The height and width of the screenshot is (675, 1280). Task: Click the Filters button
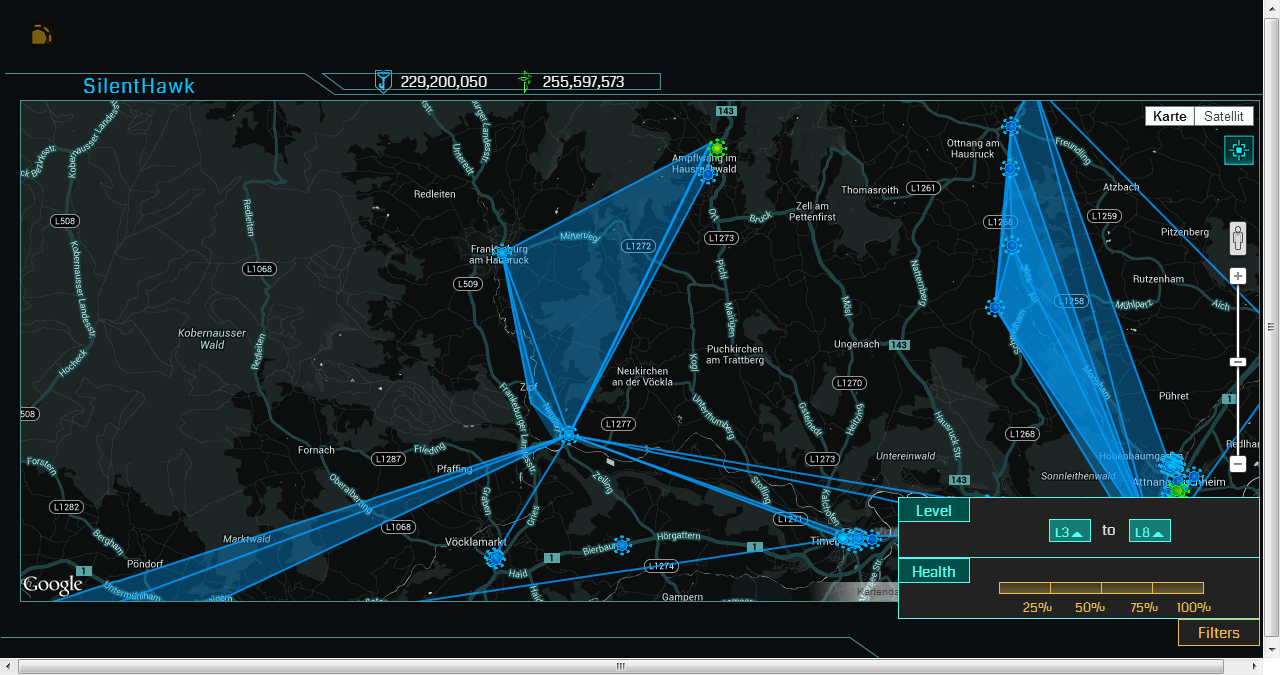pos(1218,632)
